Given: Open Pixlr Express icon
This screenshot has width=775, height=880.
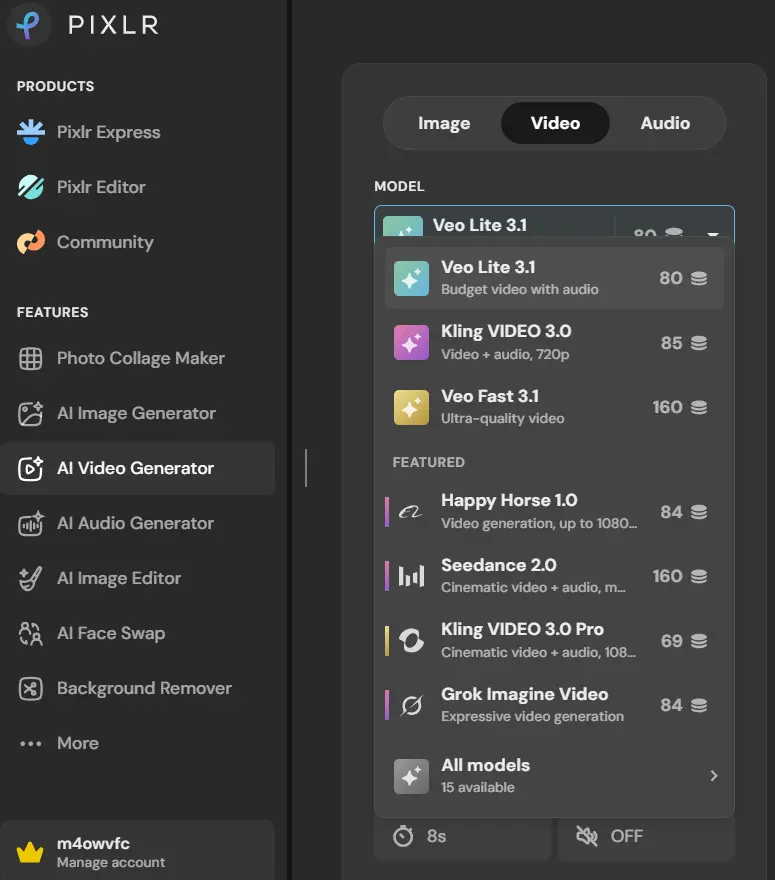Looking at the screenshot, I should pos(31,132).
